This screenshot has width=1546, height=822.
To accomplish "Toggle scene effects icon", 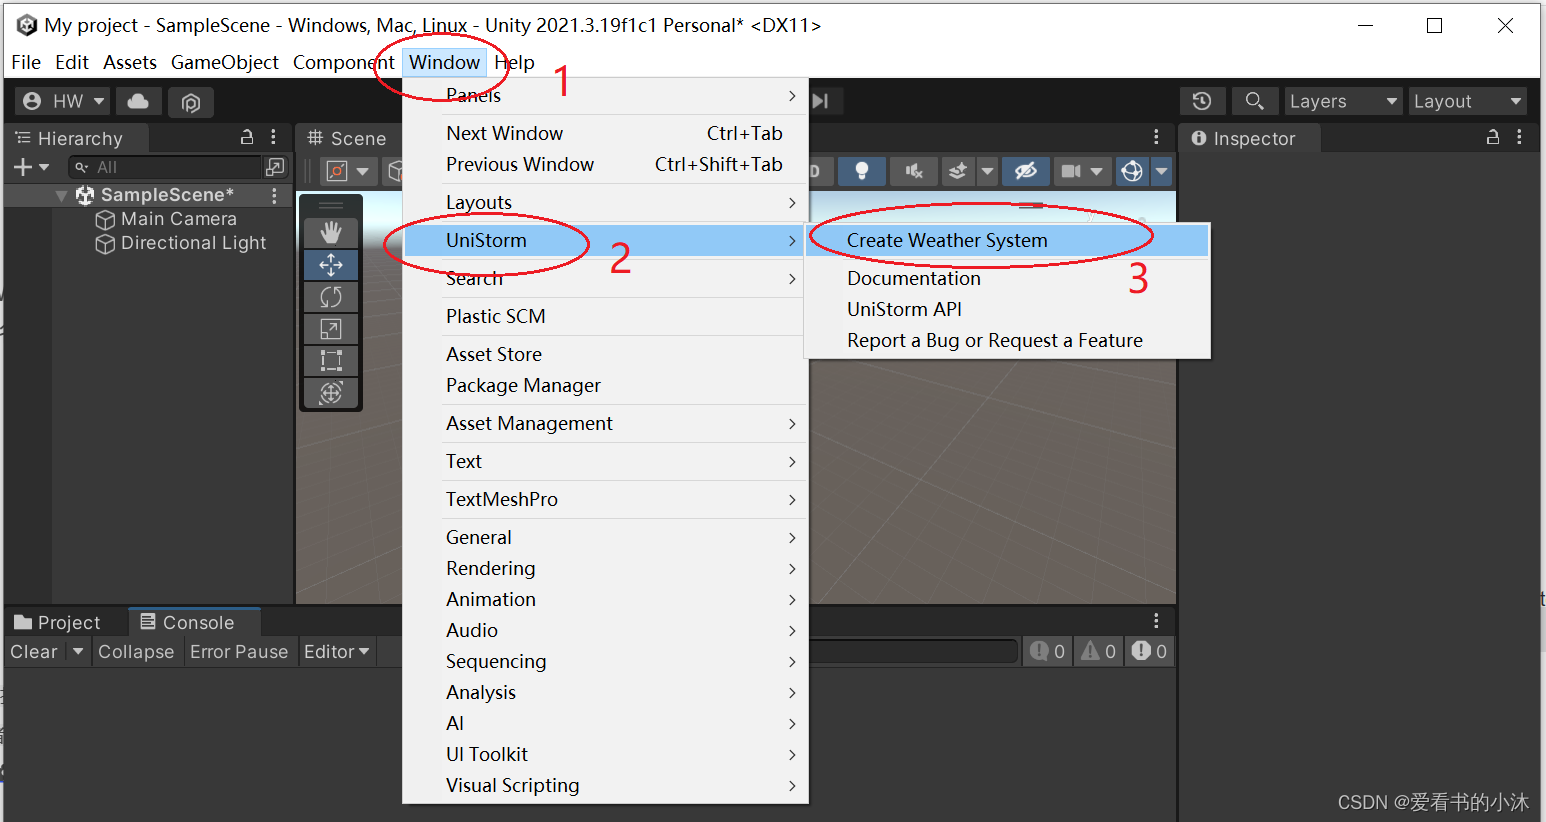I will tap(958, 171).
